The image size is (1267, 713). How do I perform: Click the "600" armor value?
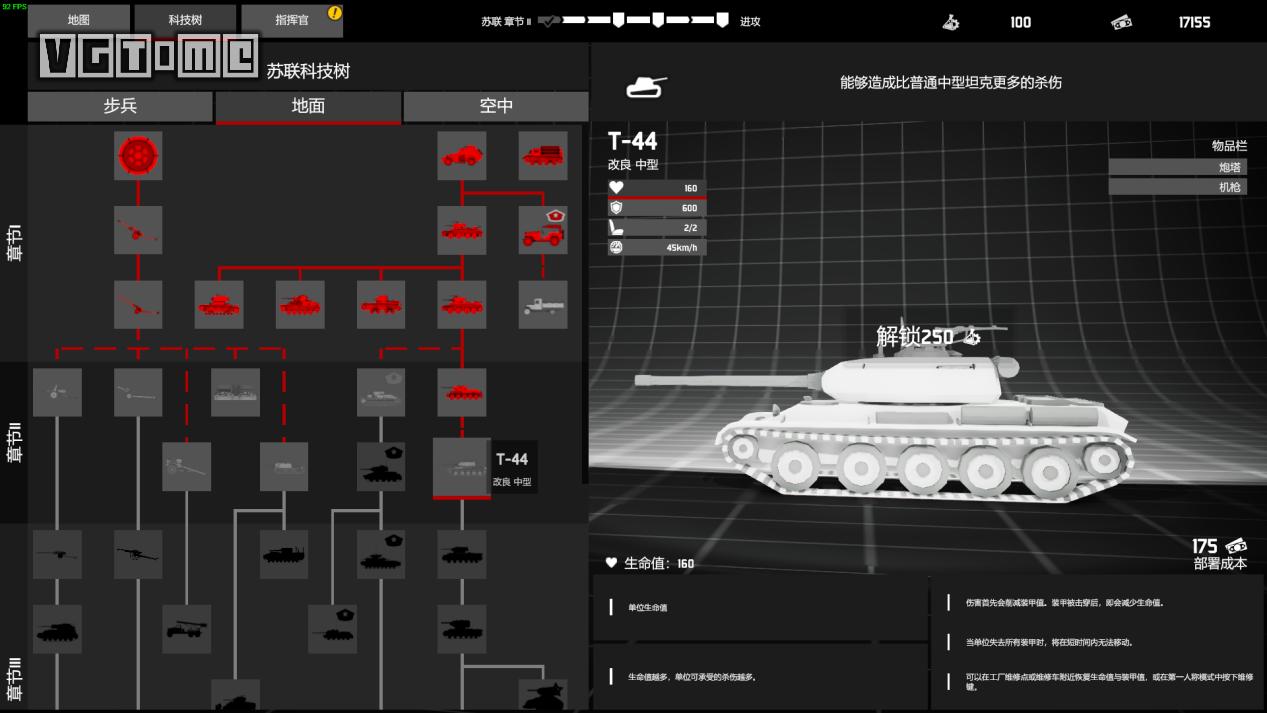click(x=690, y=208)
